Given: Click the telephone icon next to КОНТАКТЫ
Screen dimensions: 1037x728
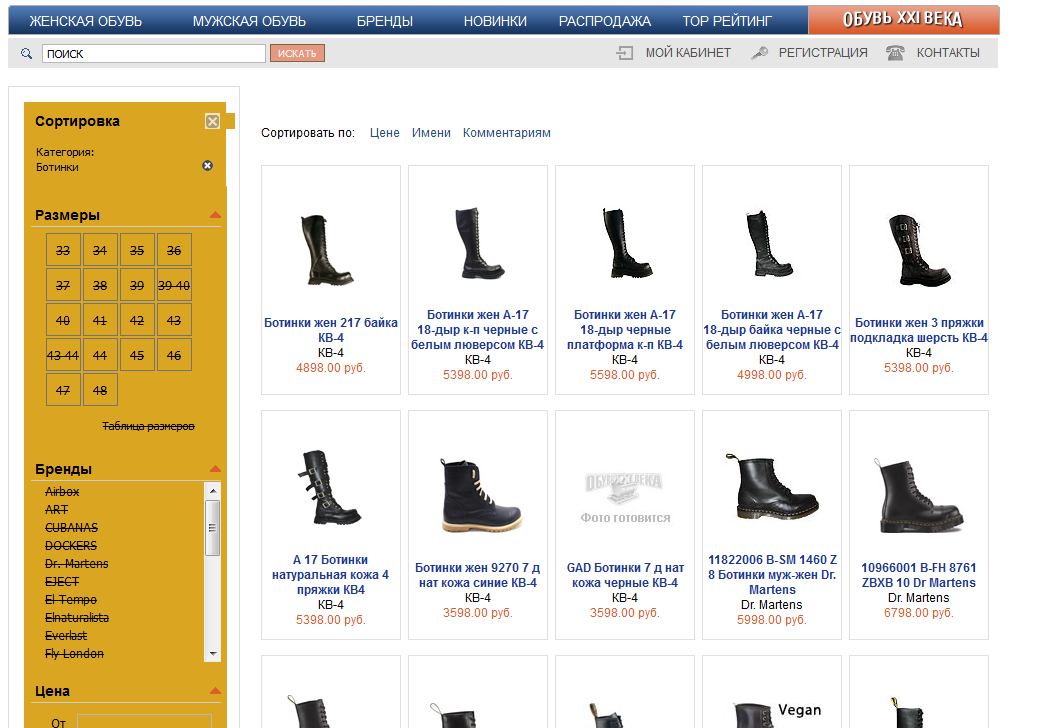Looking at the screenshot, I should (895, 53).
